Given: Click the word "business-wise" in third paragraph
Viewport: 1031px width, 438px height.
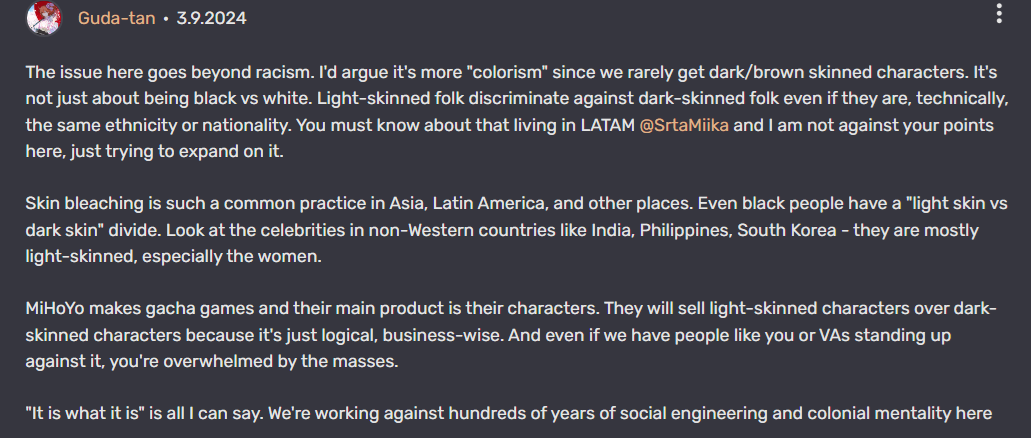Looking at the screenshot, I should coord(470,334).
